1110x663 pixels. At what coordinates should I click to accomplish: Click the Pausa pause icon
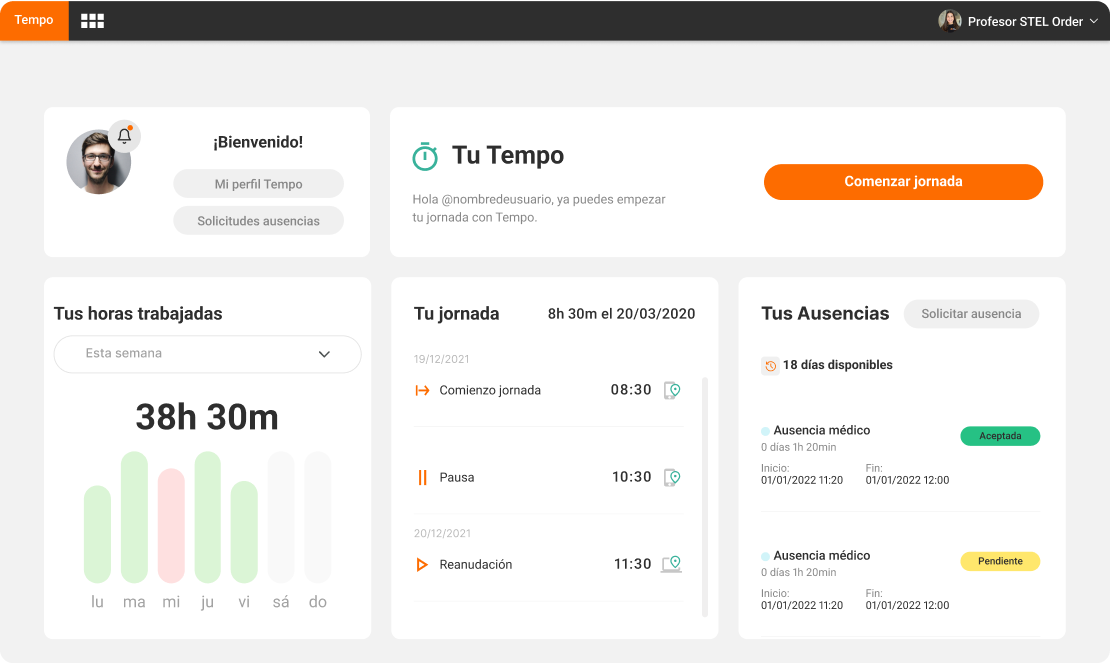click(x=422, y=478)
